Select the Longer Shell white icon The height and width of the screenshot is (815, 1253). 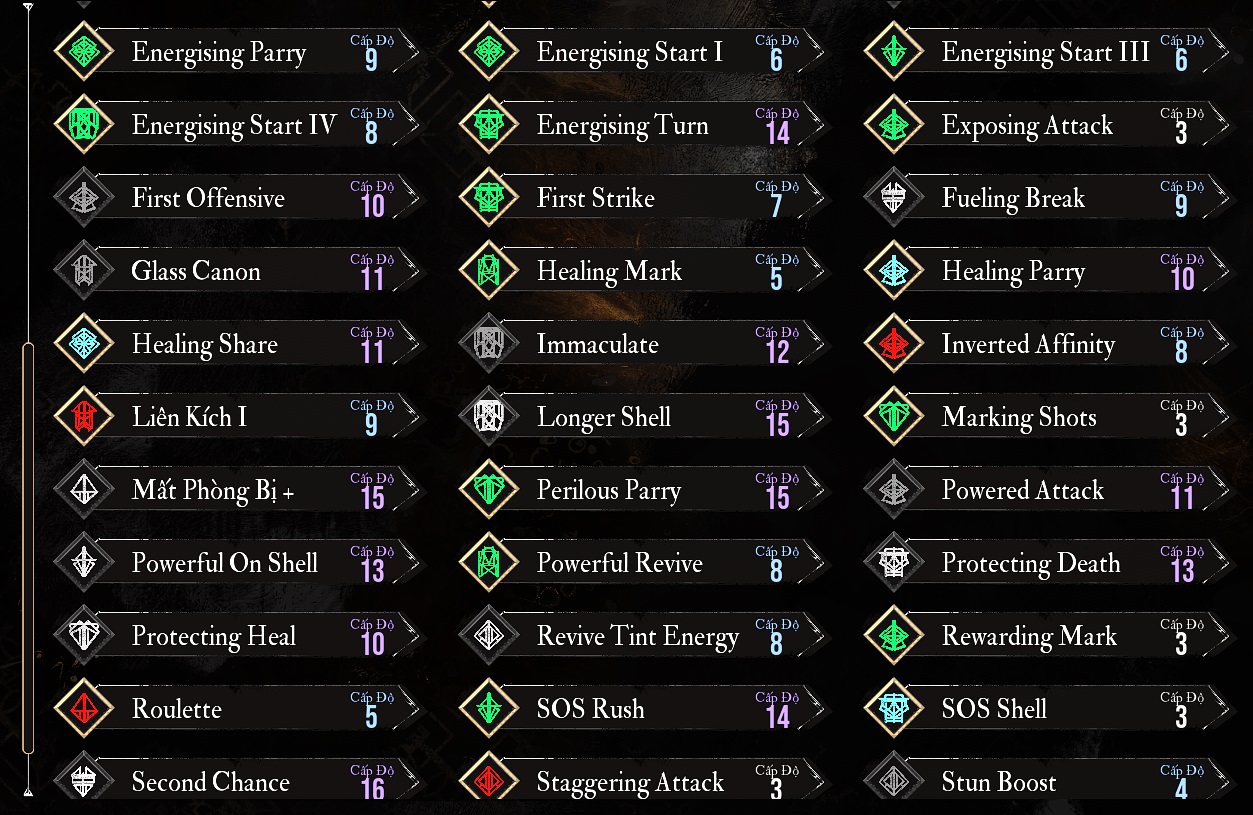[489, 417]
